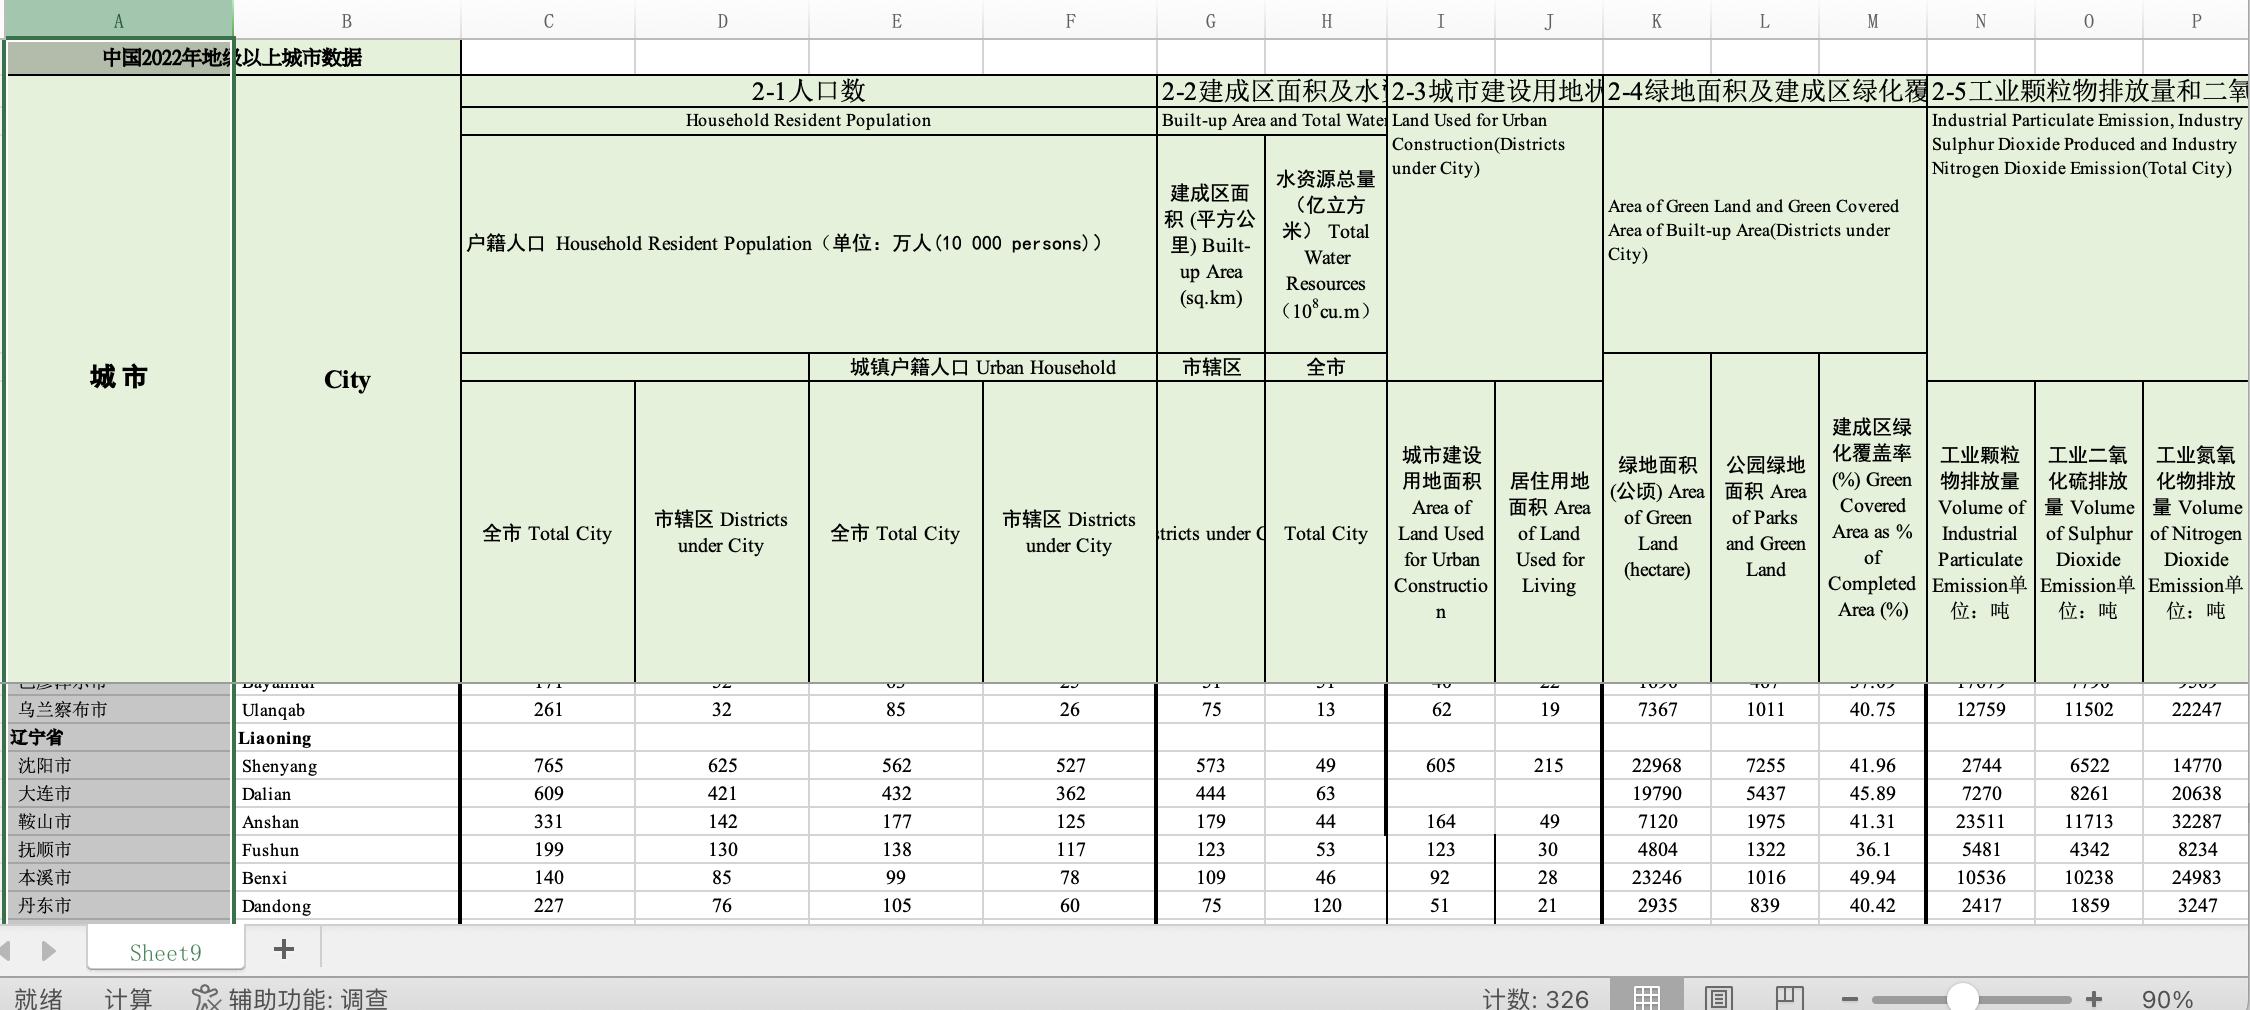Select the Sheet9 tab

point(165,952)
